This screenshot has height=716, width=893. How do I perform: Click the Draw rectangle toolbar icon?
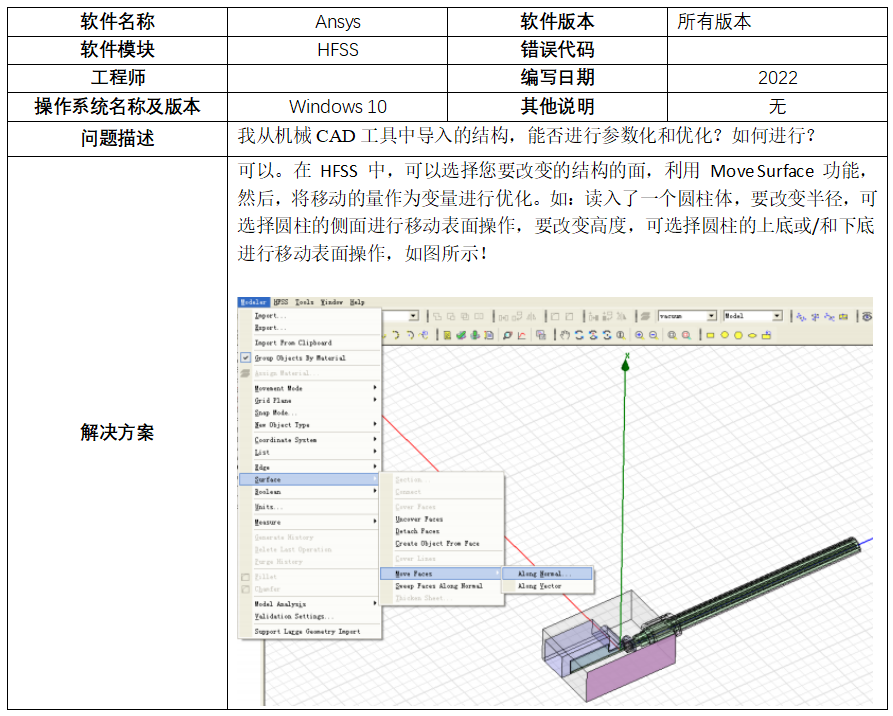click(x=711, y=335)
